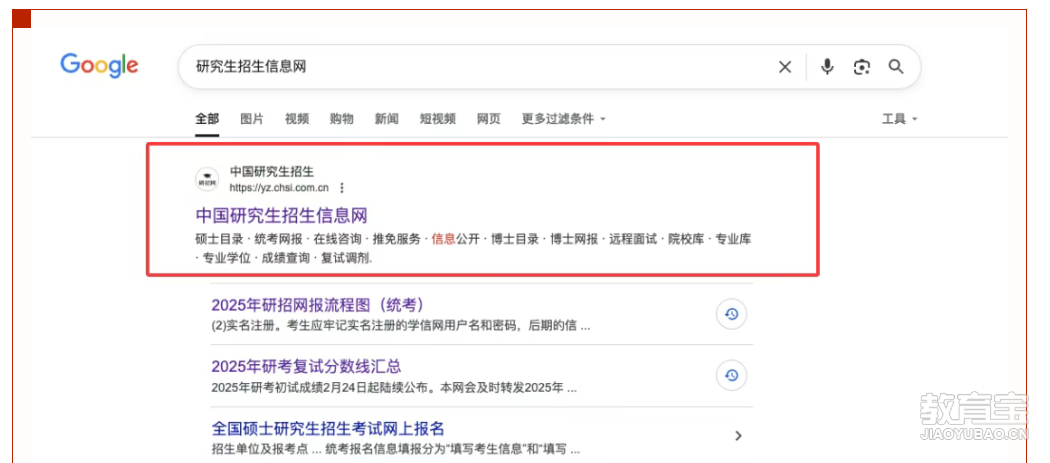Click the snippet text 成绩查询
Image resolution: width=1050 pixels, height=463 pixels.
[x=286, y=258]
